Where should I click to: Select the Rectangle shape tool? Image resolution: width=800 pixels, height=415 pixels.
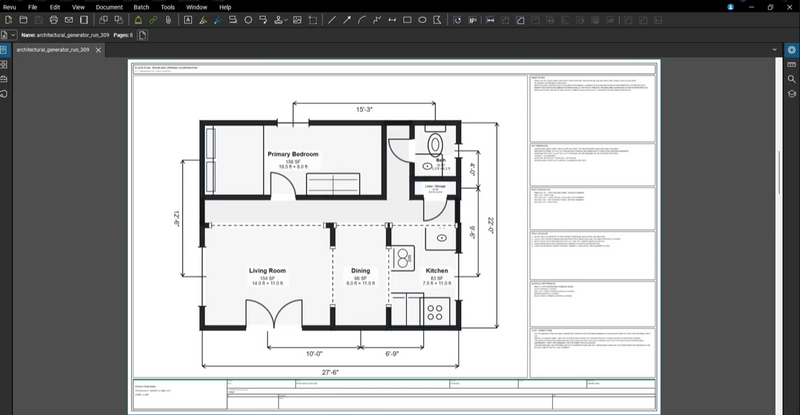point(407,20)
